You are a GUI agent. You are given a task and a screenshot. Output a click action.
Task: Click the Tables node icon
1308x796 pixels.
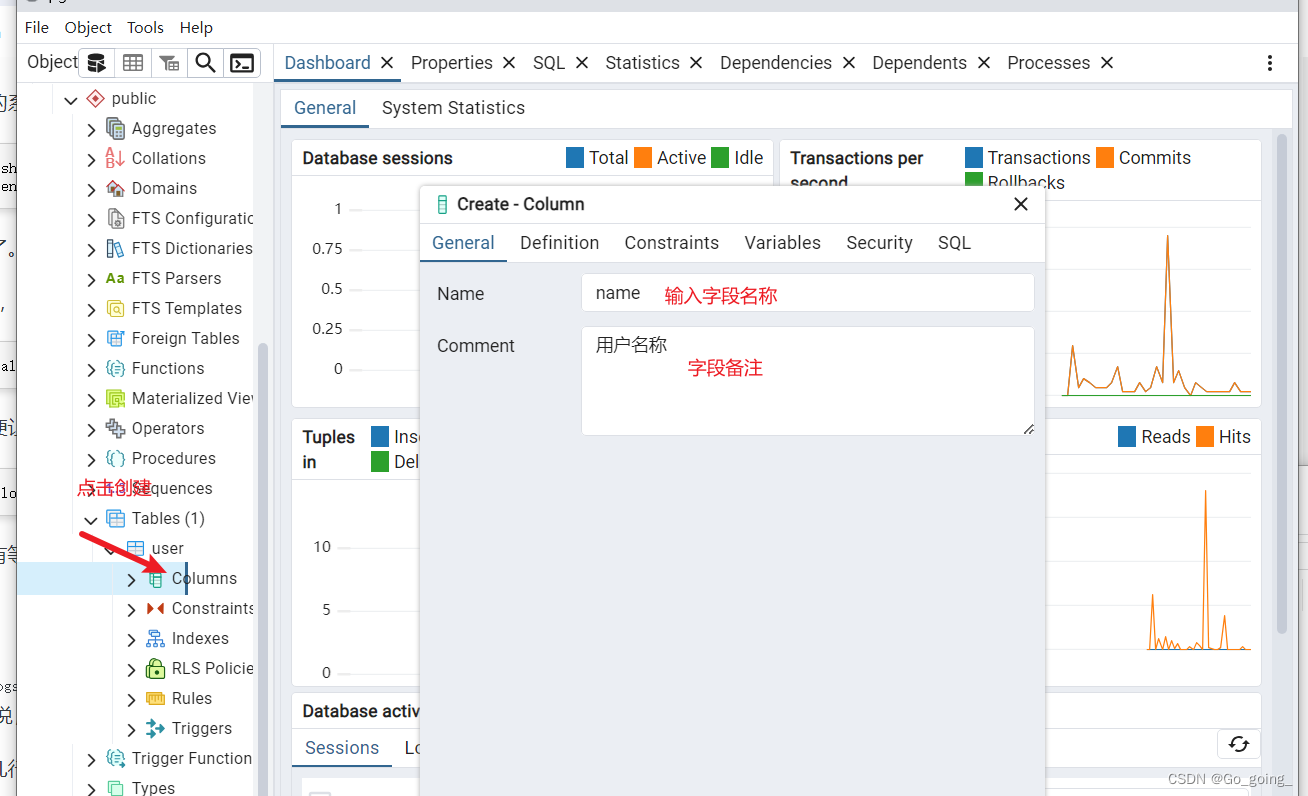[115, 518]
